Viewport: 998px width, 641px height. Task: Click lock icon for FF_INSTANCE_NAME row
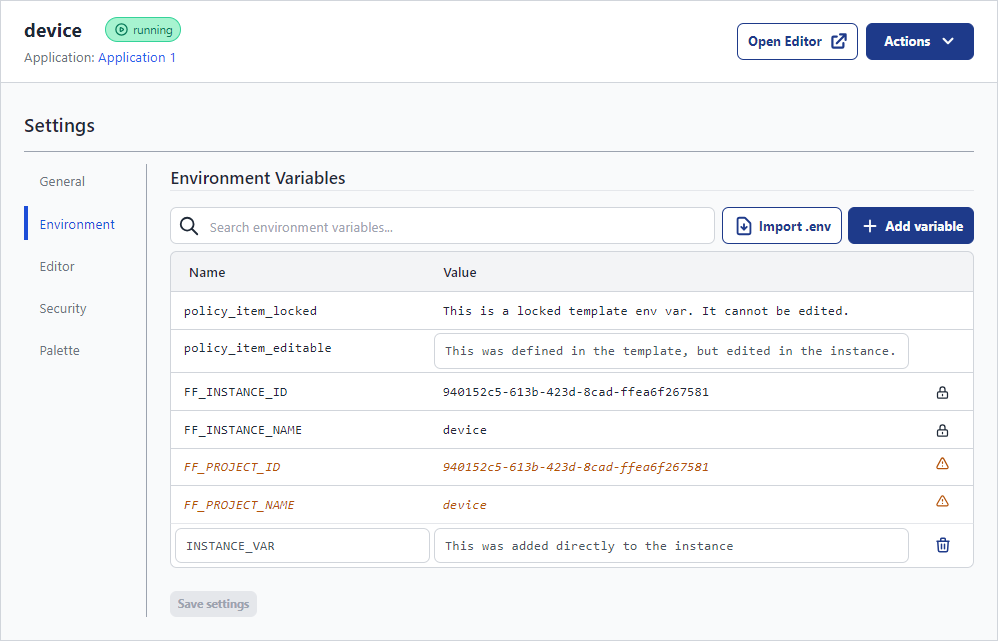coord(941,431)
